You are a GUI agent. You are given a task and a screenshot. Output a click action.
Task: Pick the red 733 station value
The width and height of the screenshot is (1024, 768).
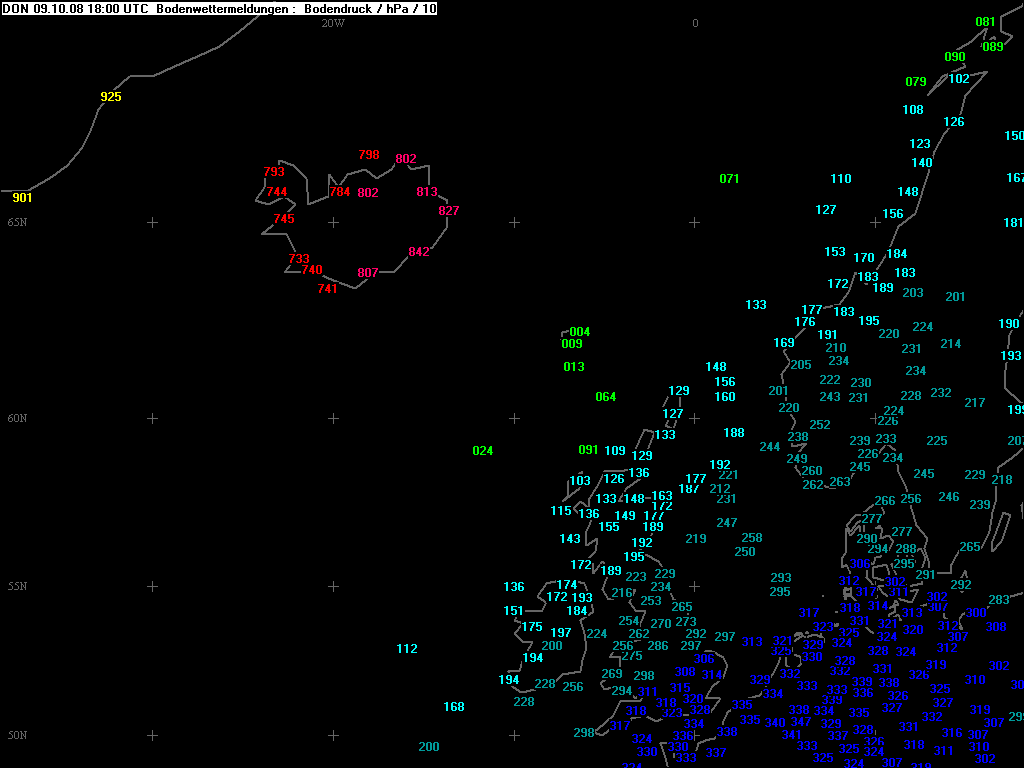299,259
